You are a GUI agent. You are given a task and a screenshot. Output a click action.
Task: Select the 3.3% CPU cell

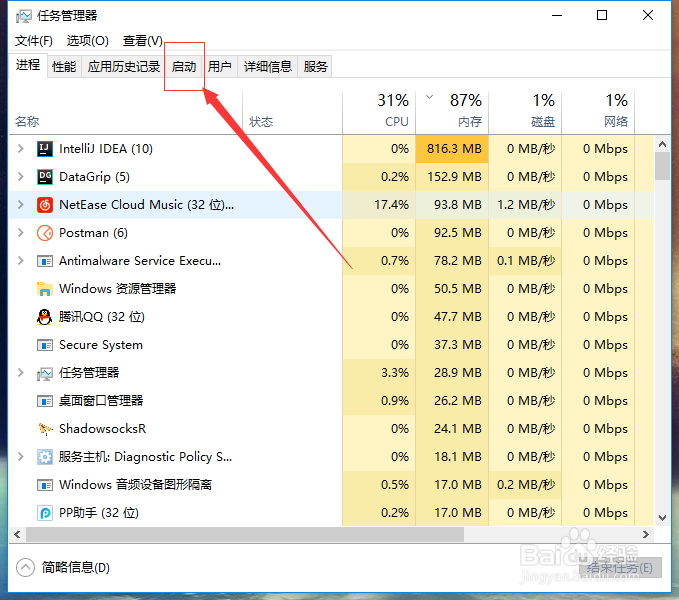click(379, 373)
